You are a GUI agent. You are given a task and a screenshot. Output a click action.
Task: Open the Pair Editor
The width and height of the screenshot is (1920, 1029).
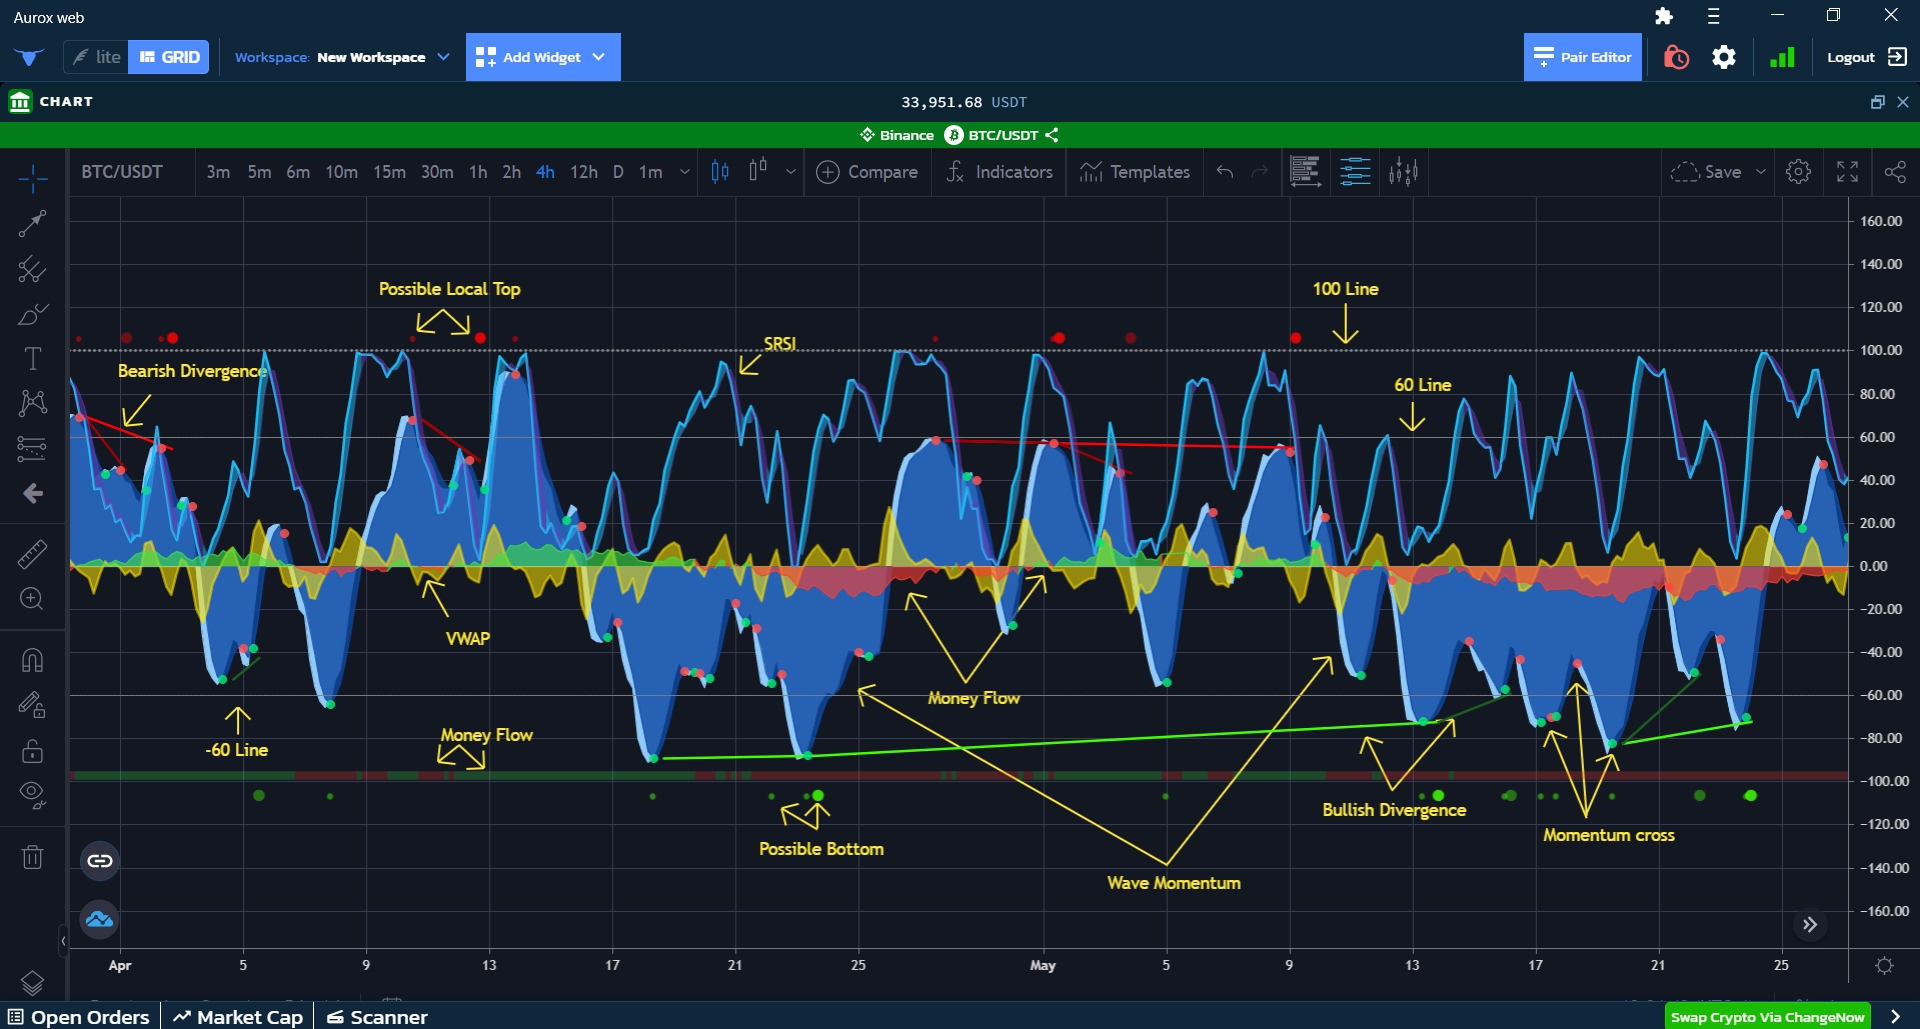click(1582, 57)
